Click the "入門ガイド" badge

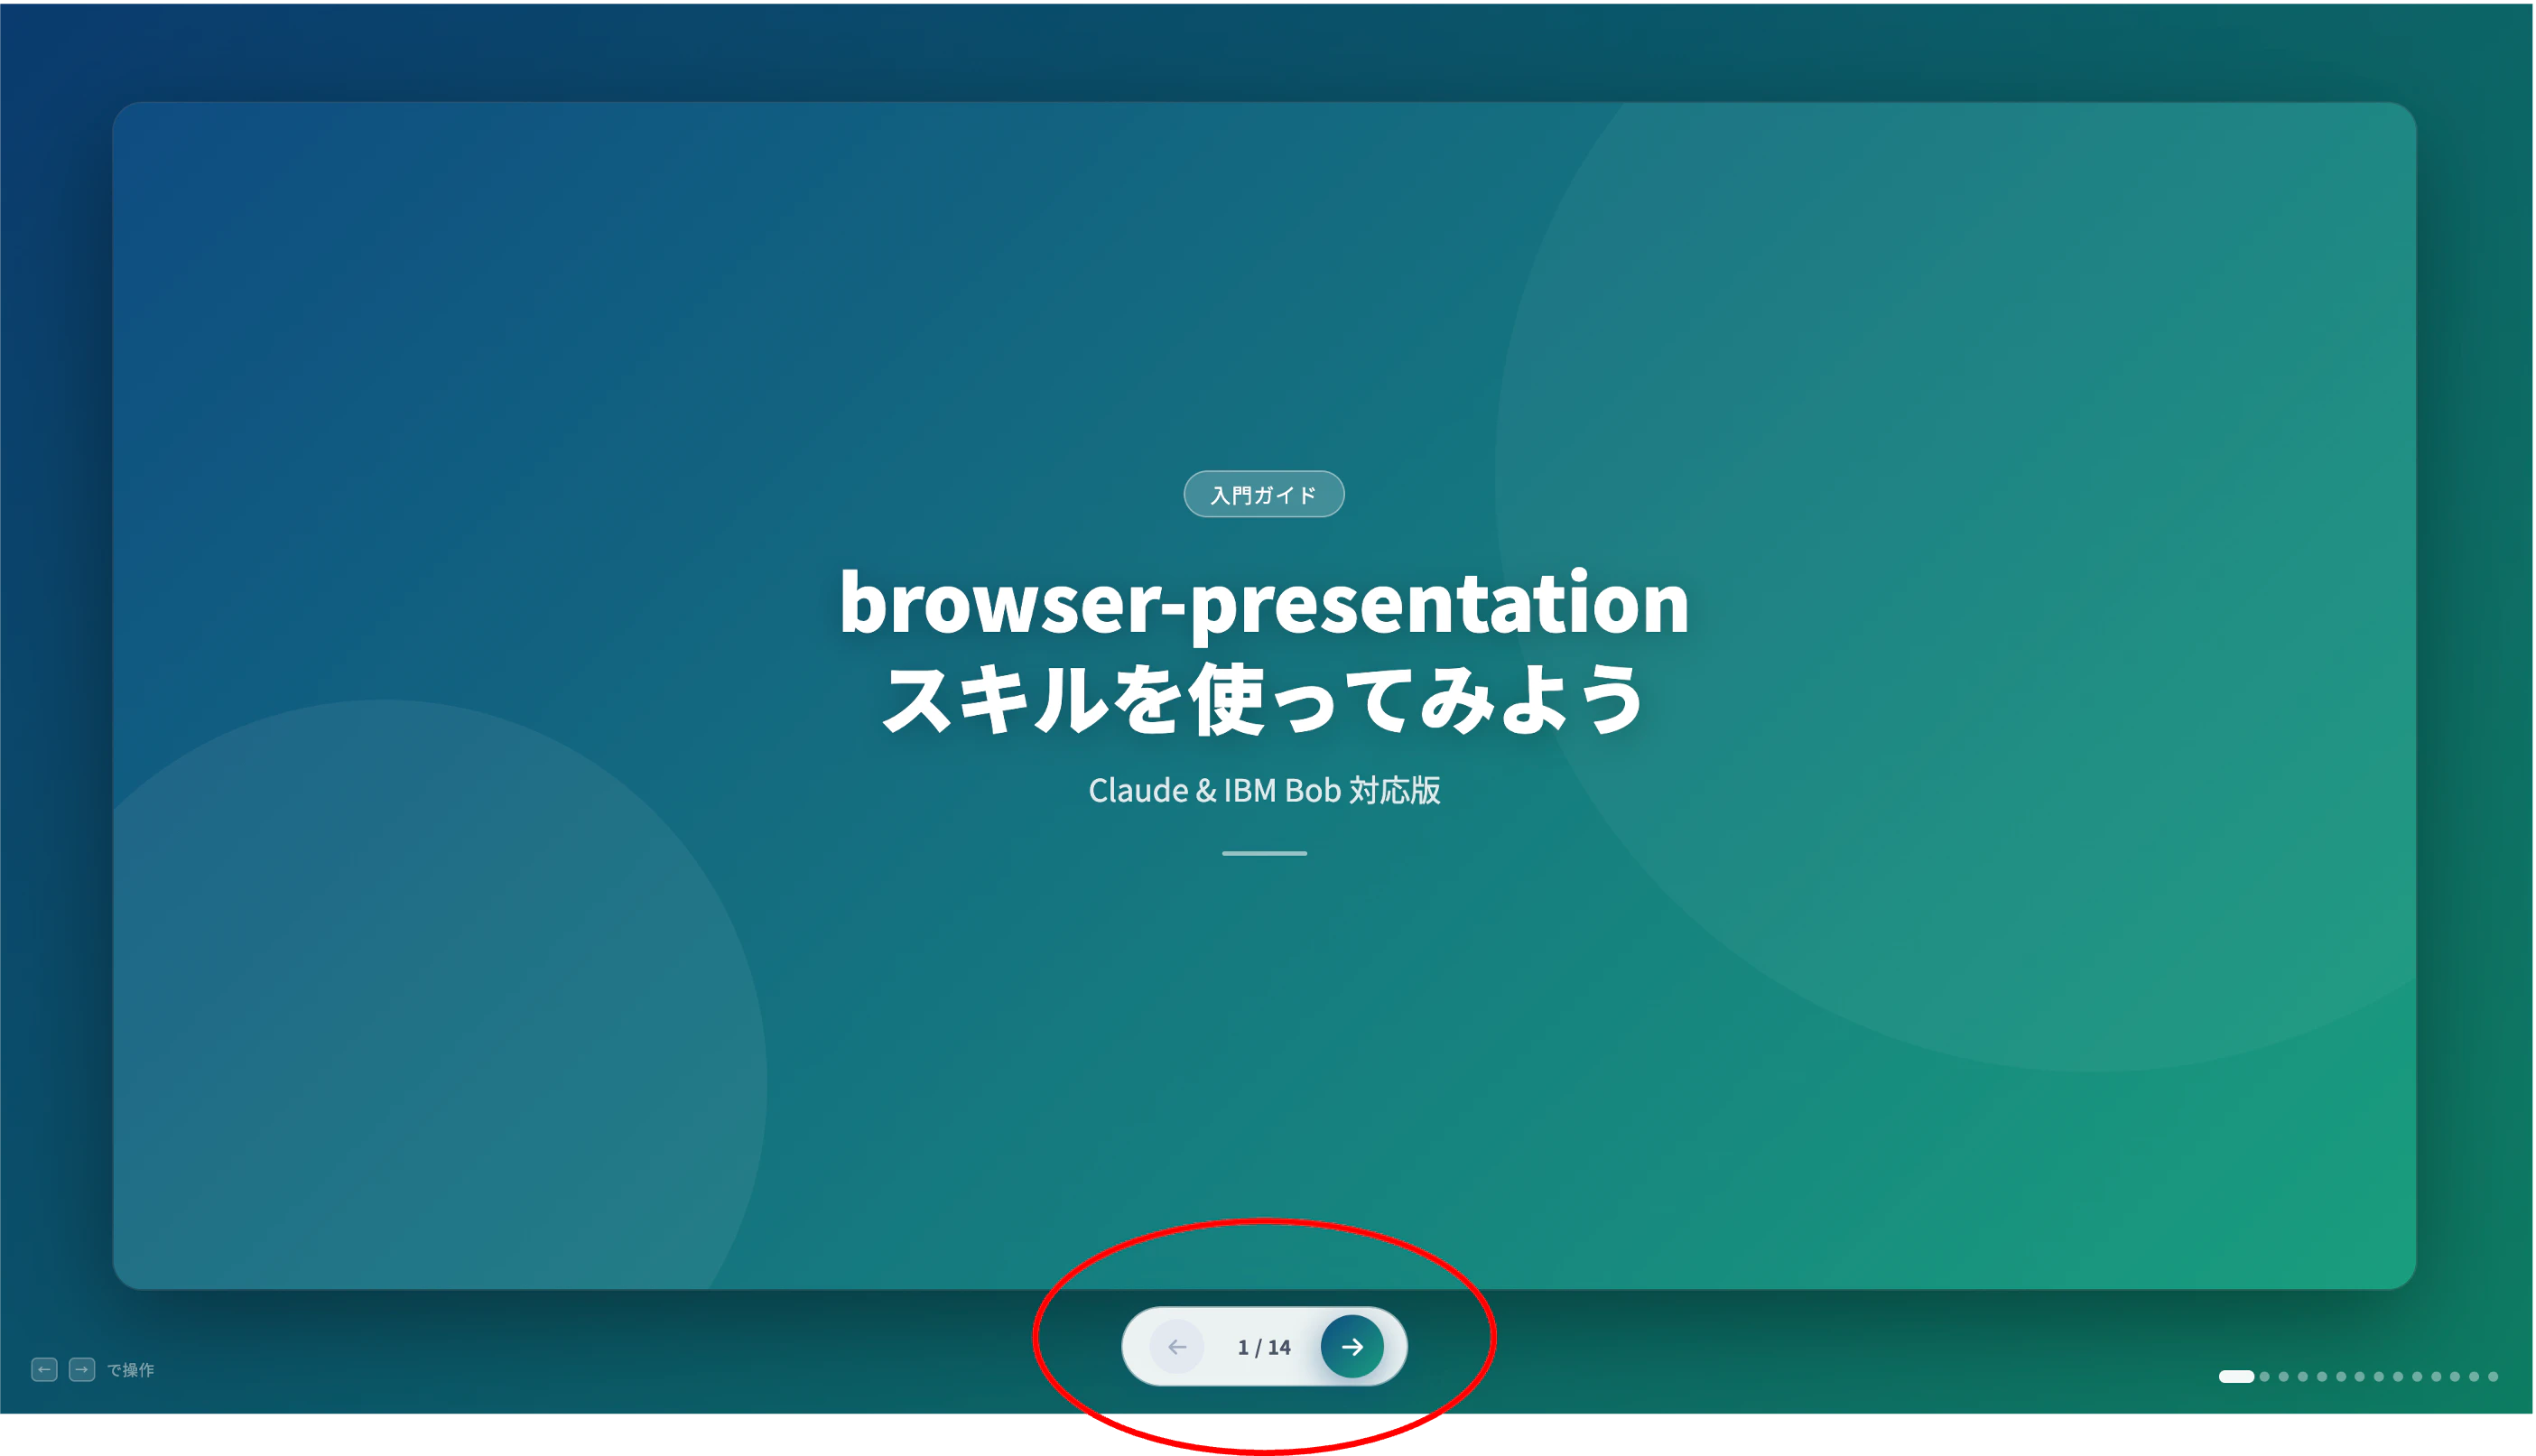[1264, 494]
